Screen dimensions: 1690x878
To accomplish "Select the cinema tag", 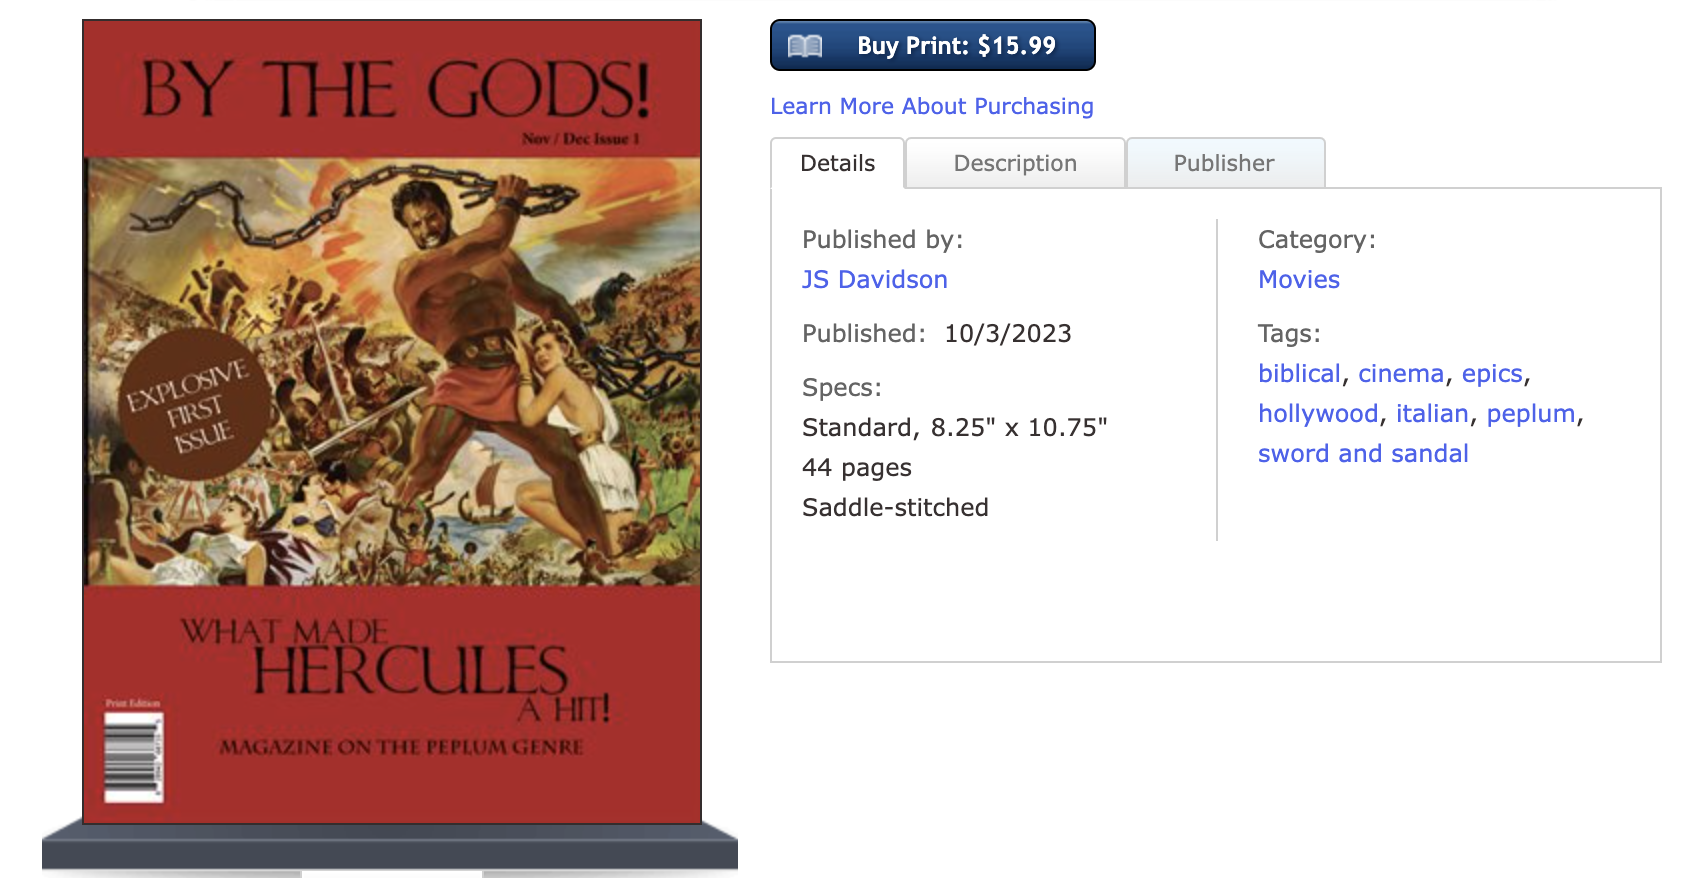I will 1401,374.
